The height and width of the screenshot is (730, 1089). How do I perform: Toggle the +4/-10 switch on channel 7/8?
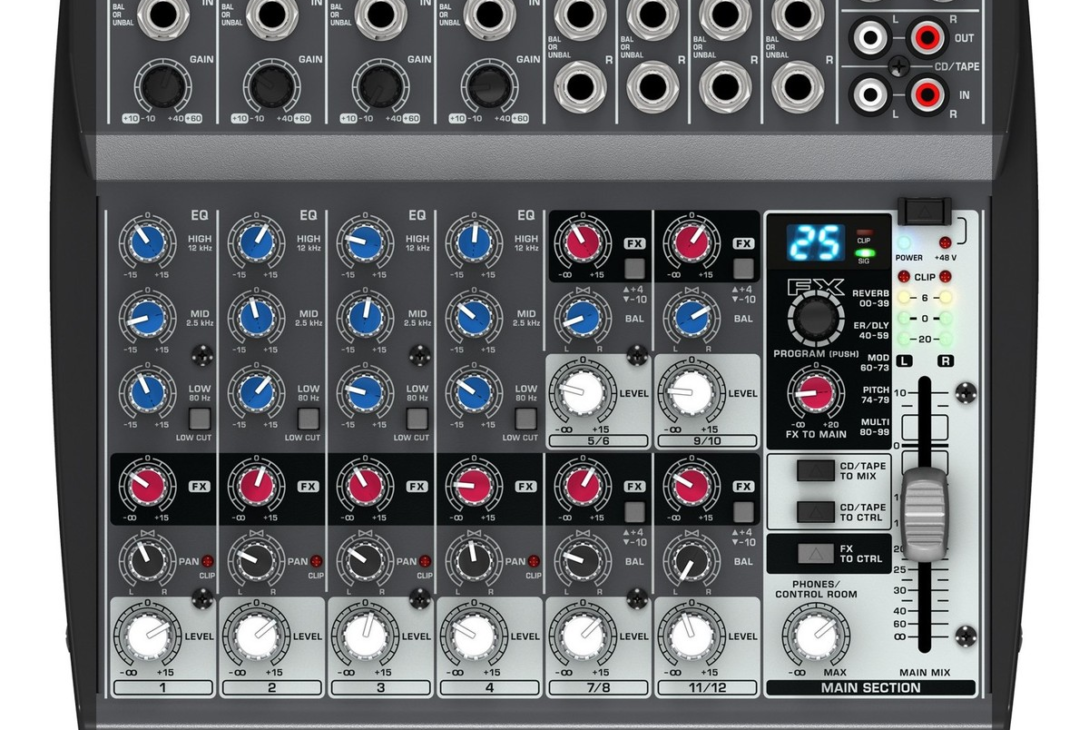(634, 512)
